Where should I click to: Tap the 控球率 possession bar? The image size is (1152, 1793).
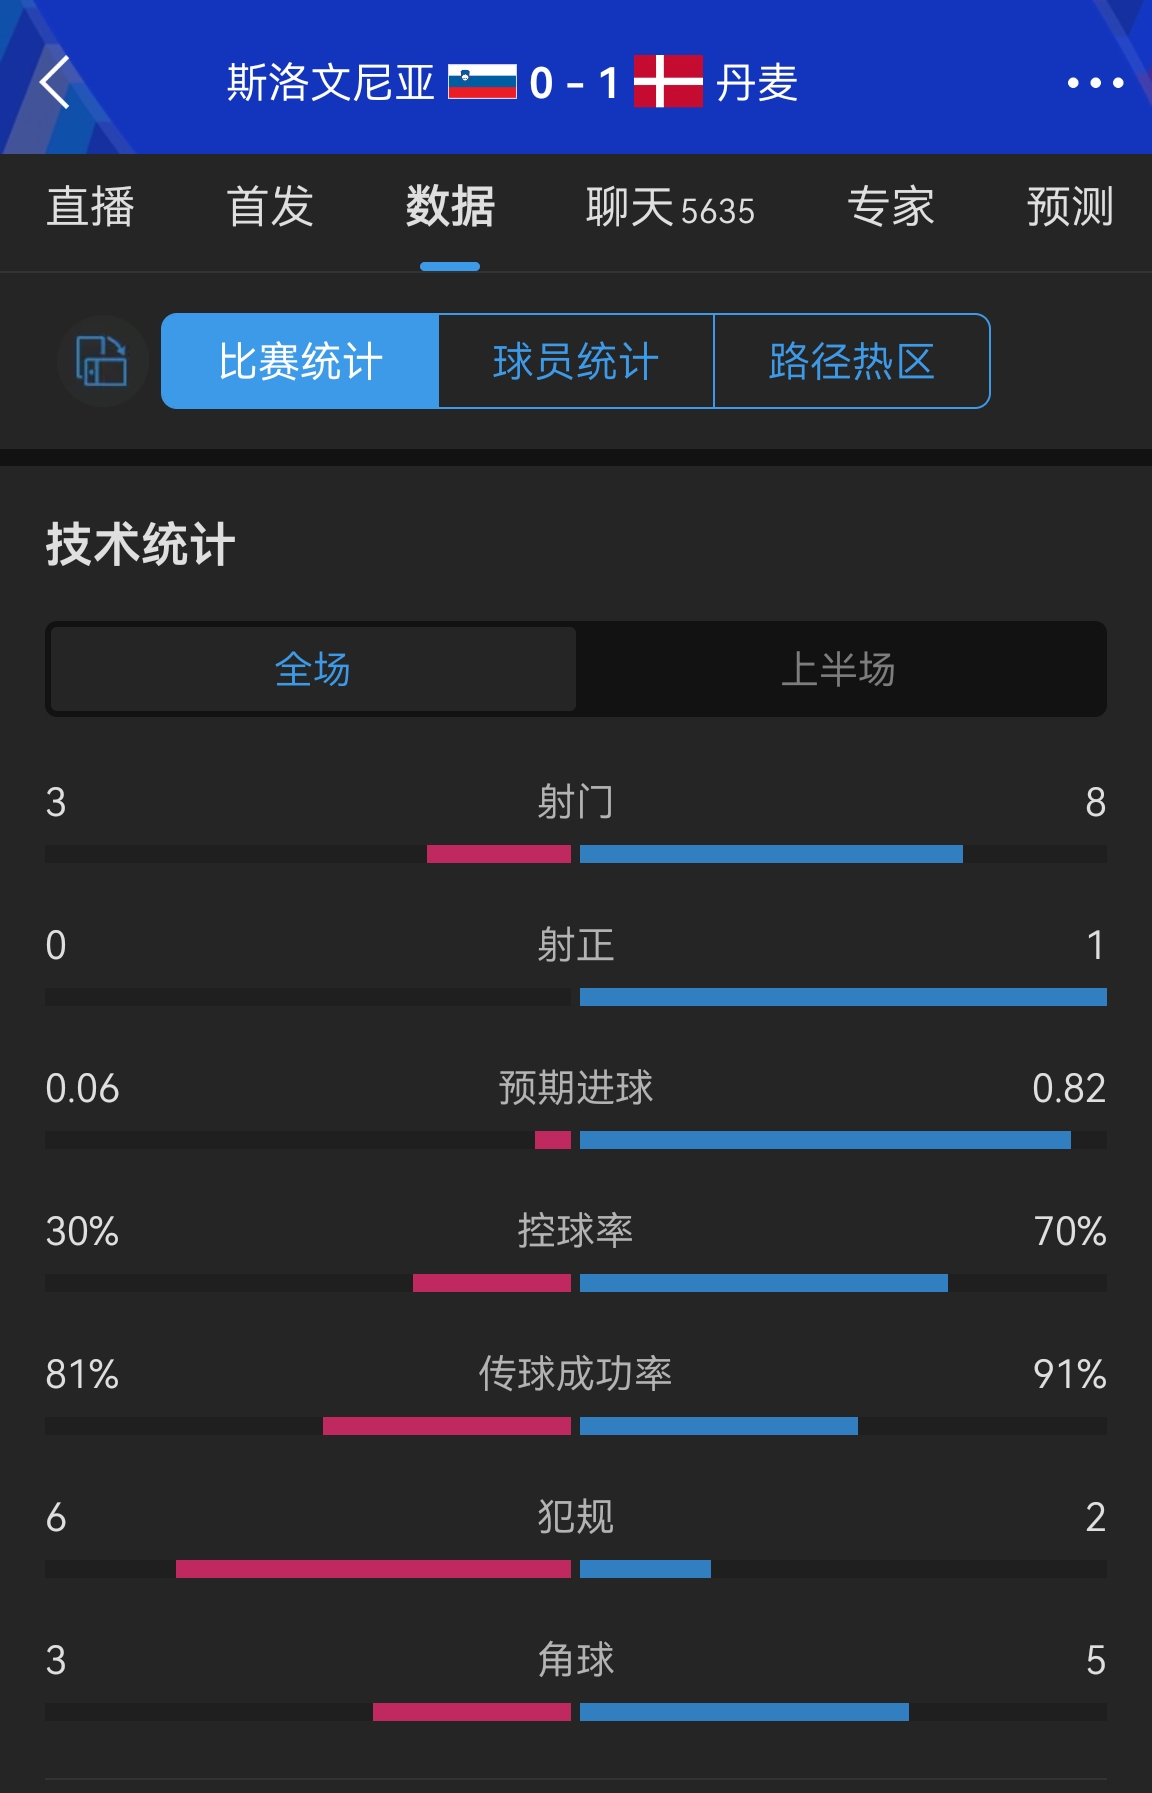(576, 1283)
